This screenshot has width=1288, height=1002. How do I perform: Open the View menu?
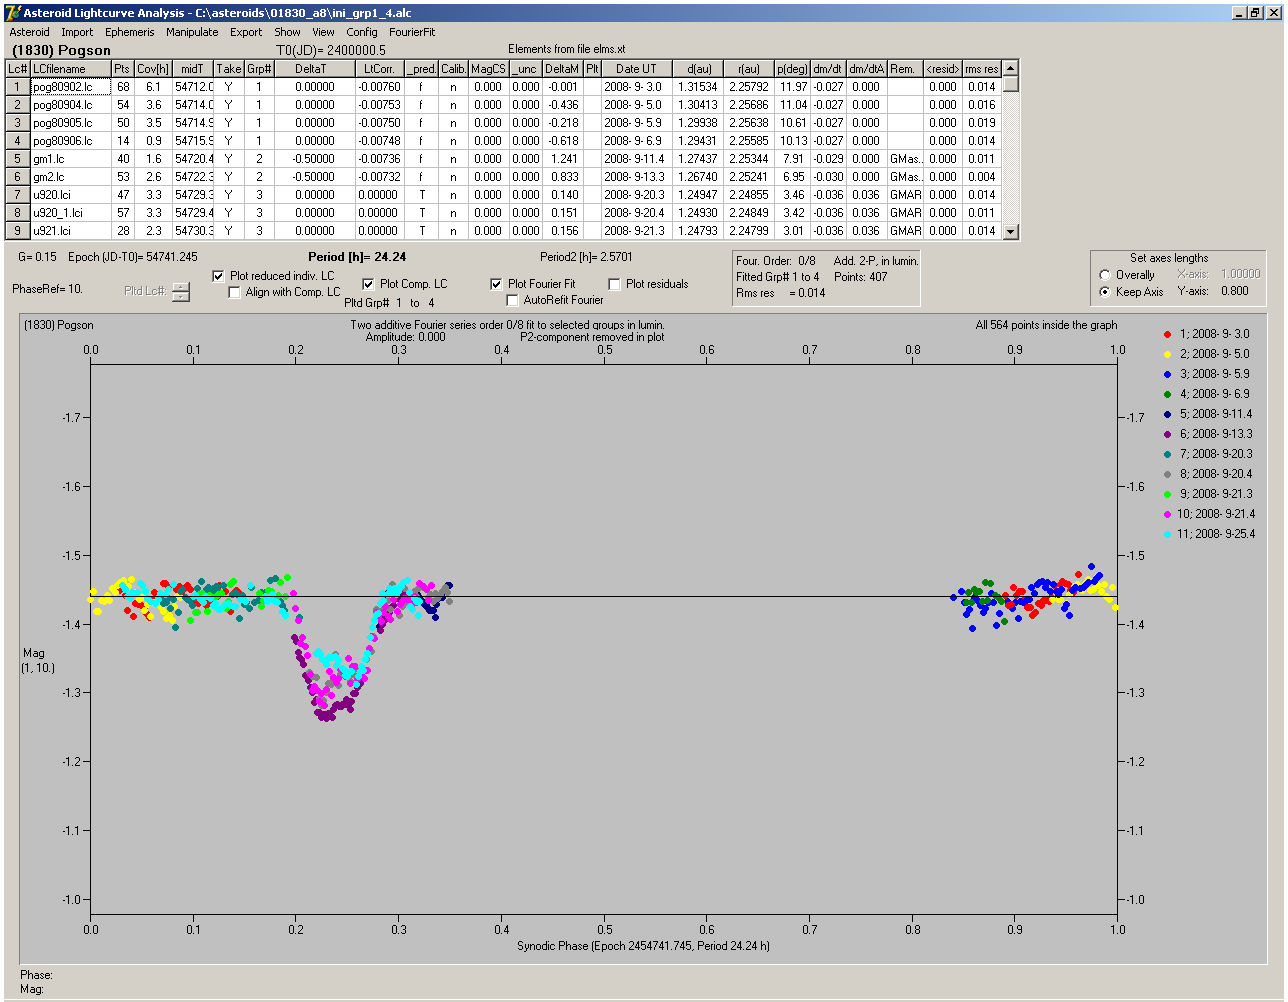coord(323,32)
